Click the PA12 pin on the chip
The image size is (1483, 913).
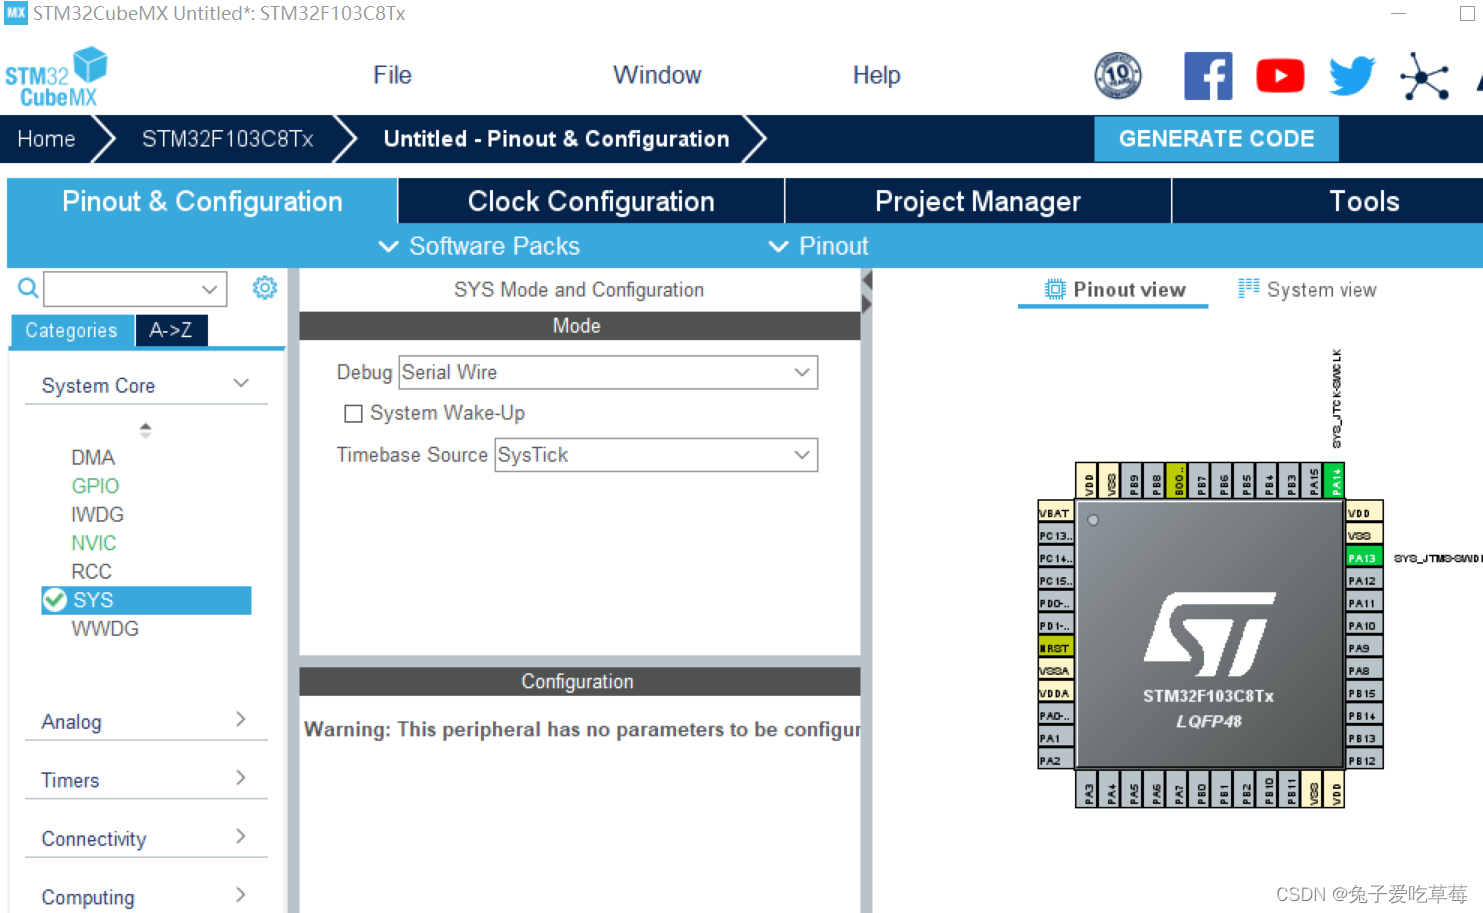pyautogui.click(x=1364, y=581)
